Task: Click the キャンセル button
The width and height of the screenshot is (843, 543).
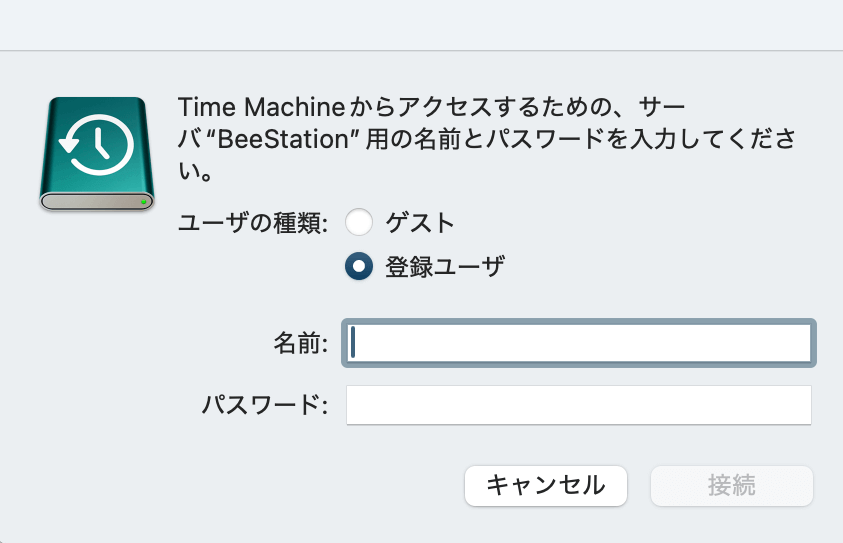Action: [546, 485]
